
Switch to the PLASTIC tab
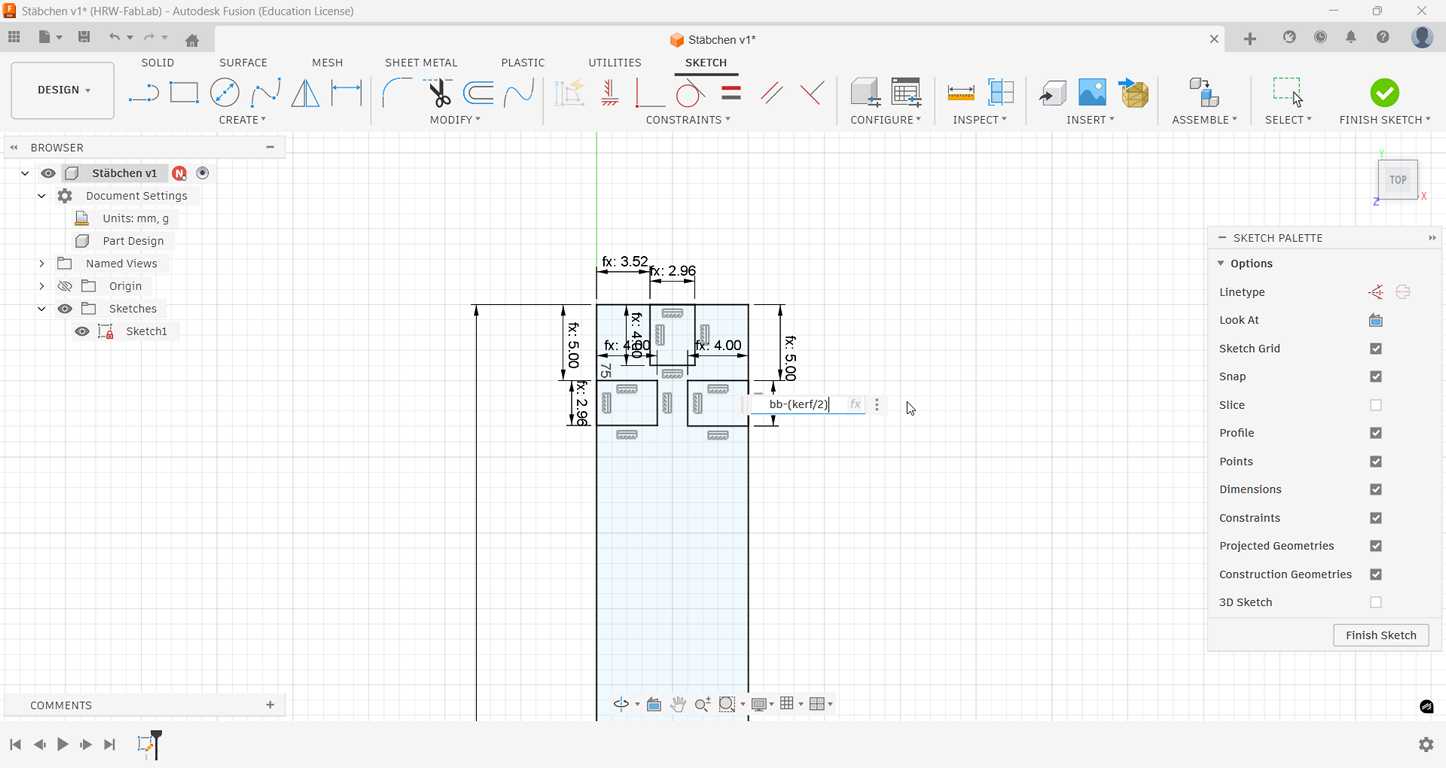click(523, 62)
